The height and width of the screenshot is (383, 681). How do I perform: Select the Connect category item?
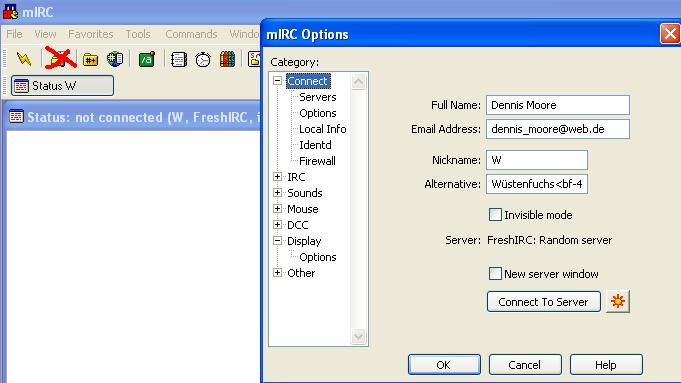[308, 81]
